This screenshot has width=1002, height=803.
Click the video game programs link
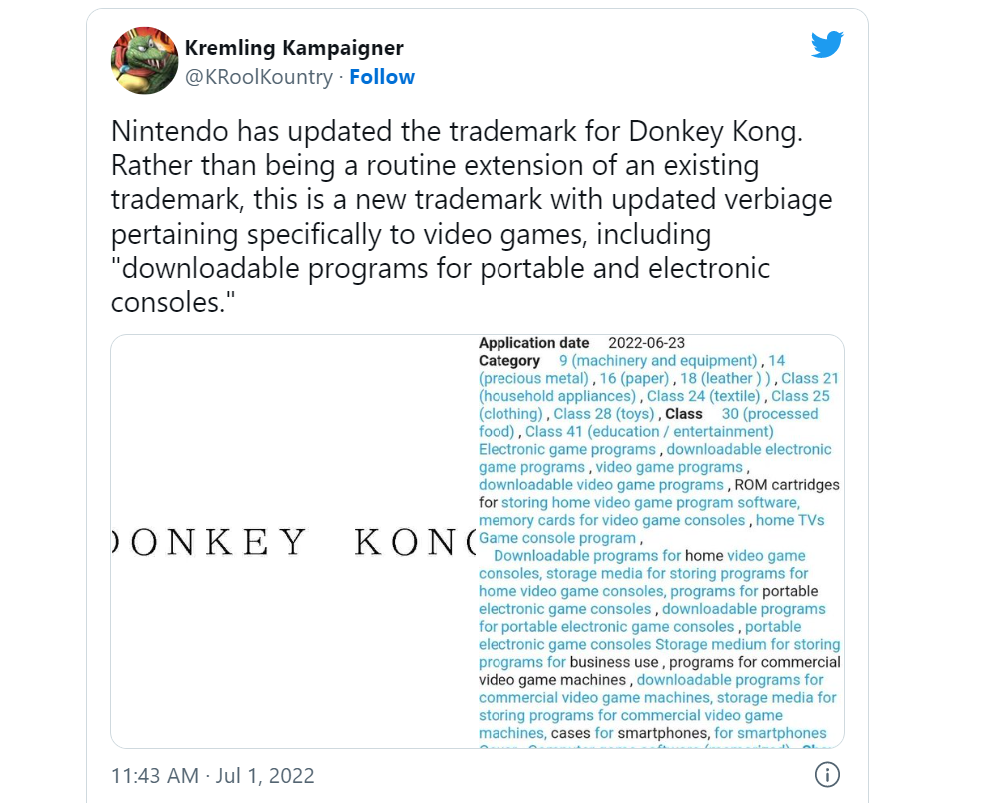(671, 467)
